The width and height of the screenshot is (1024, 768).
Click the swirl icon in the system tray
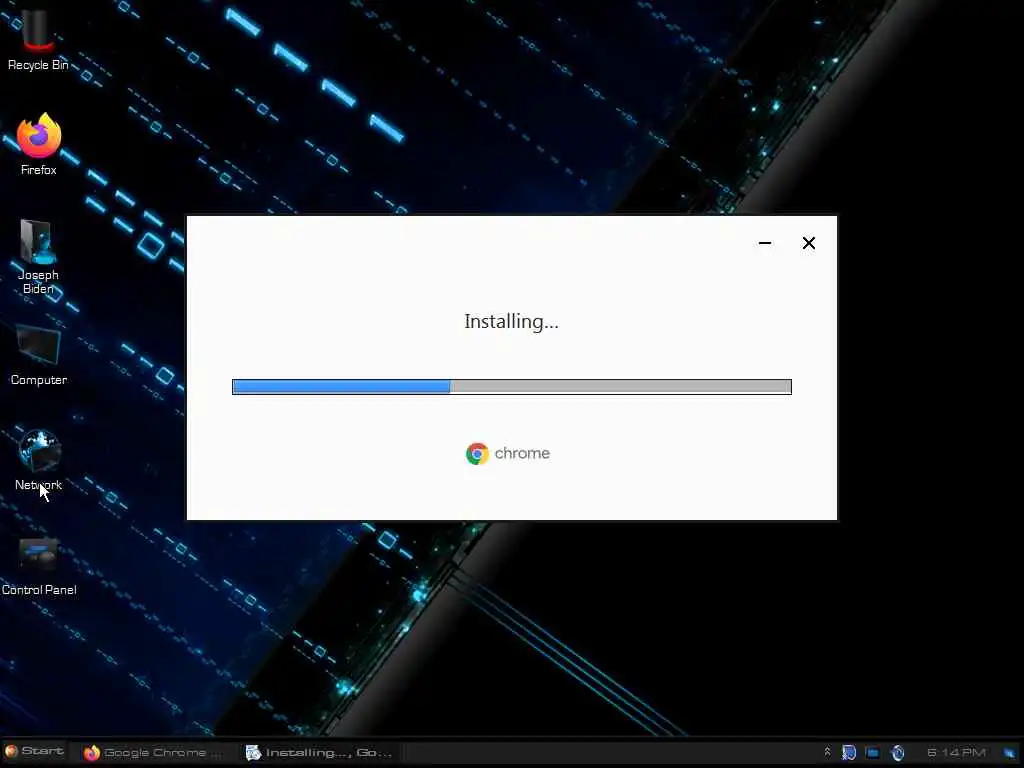pos(898,752)
